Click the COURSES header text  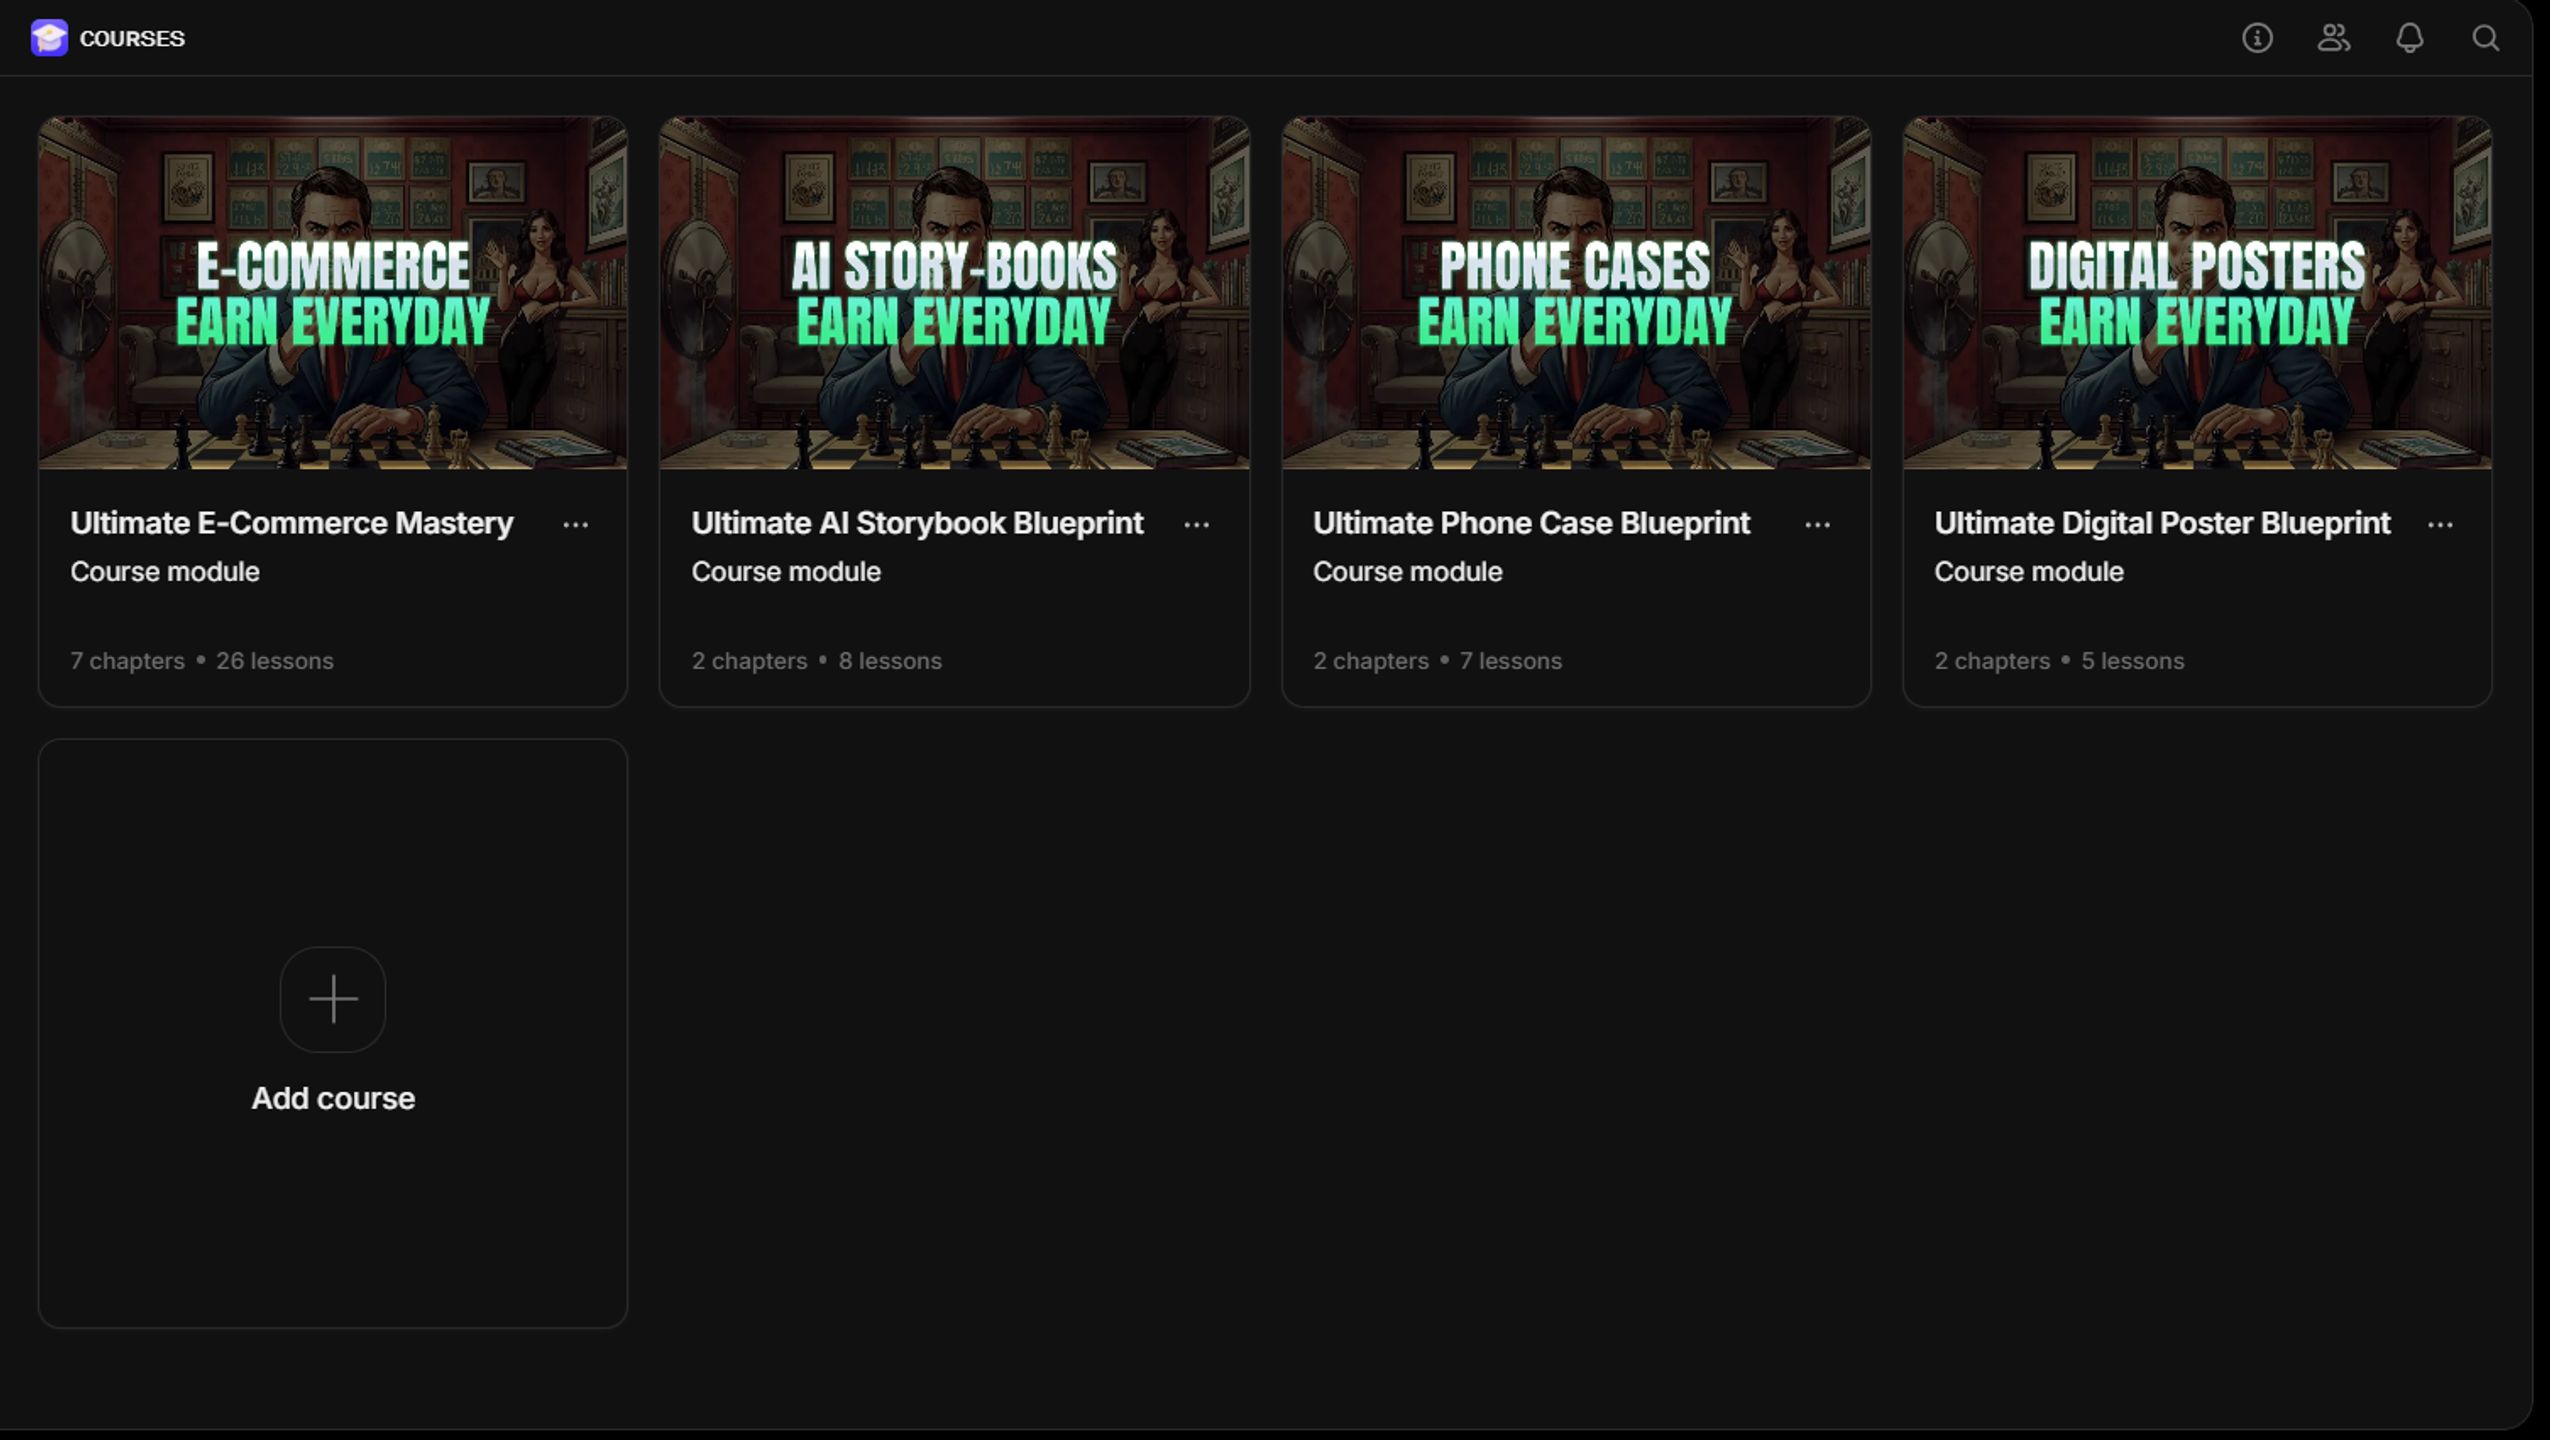[132, 38]
